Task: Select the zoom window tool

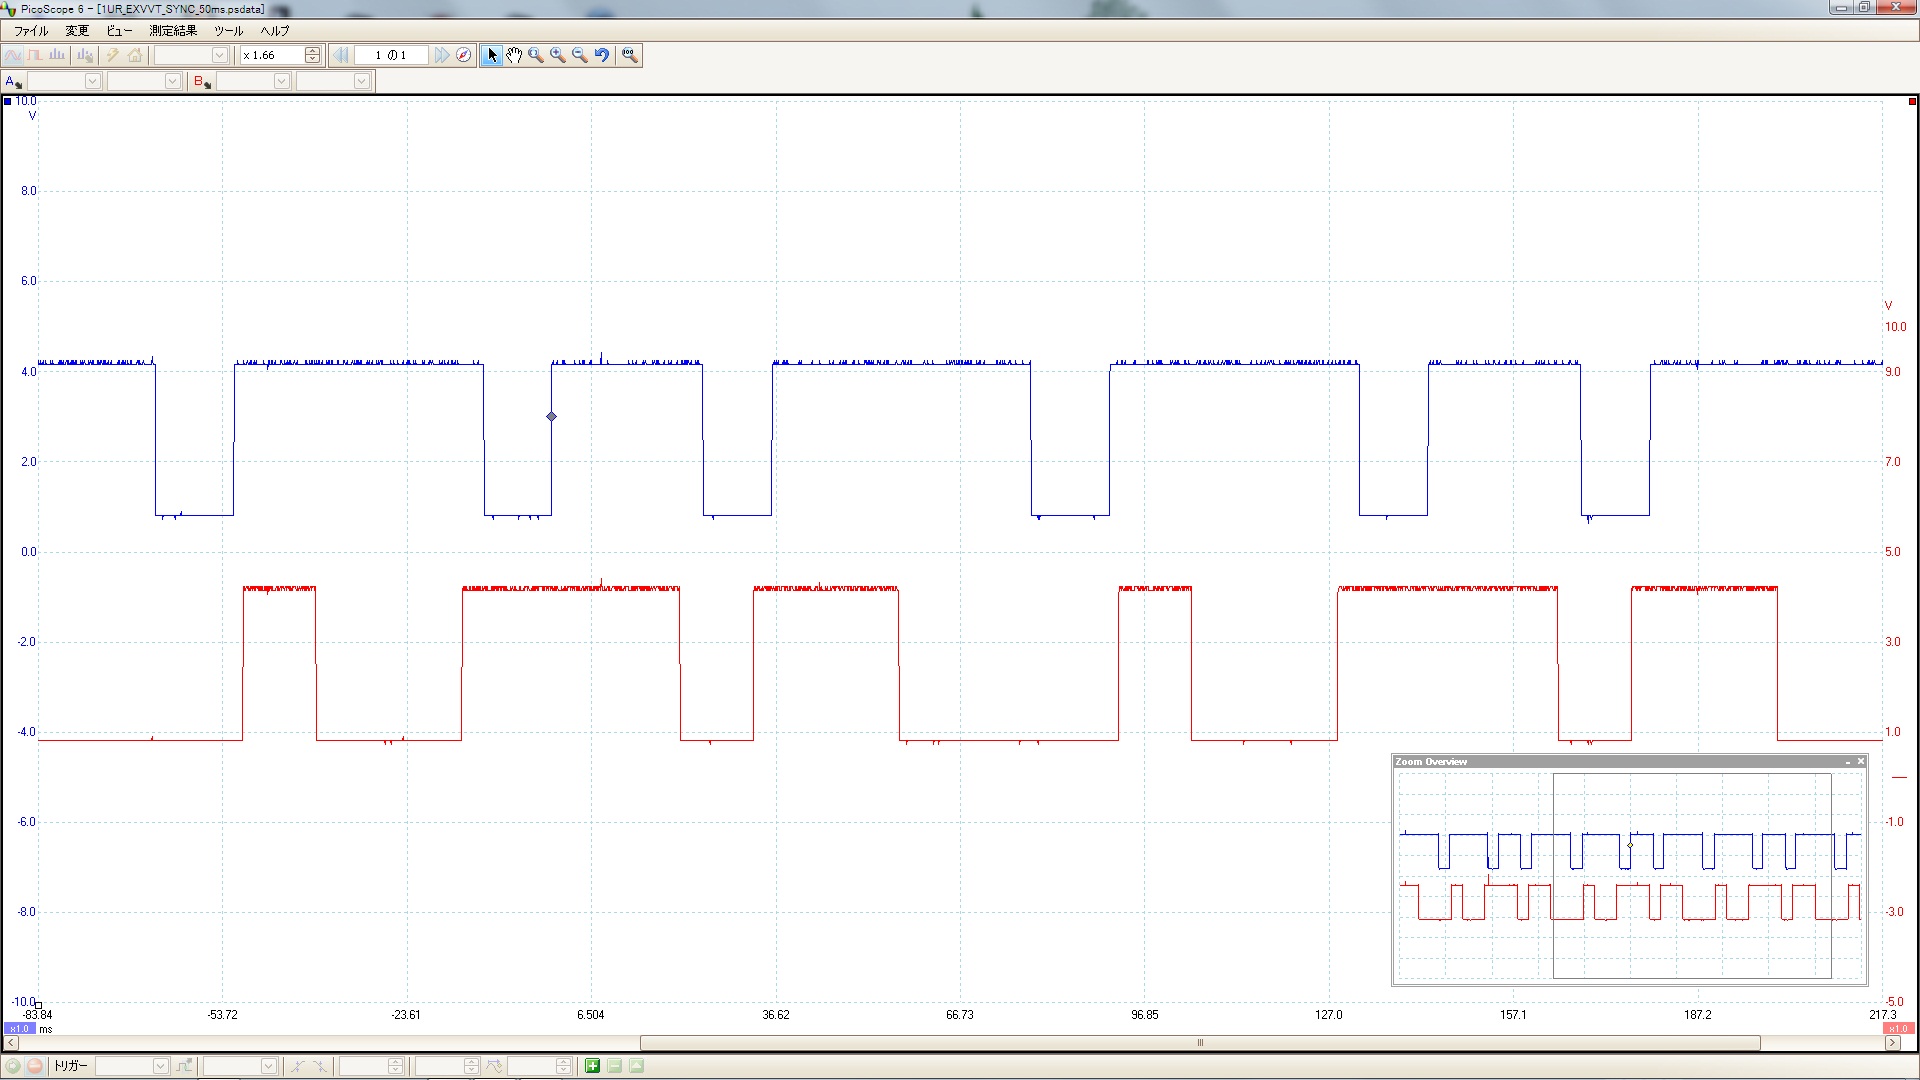Action: [x=536, y=55]
